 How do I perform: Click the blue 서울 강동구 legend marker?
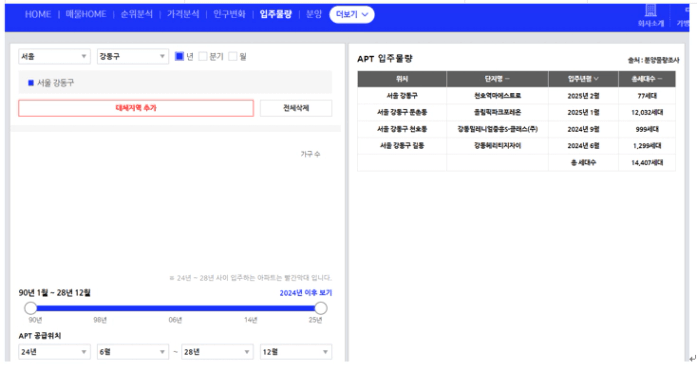pyautogui.click(x=31, y=83)
